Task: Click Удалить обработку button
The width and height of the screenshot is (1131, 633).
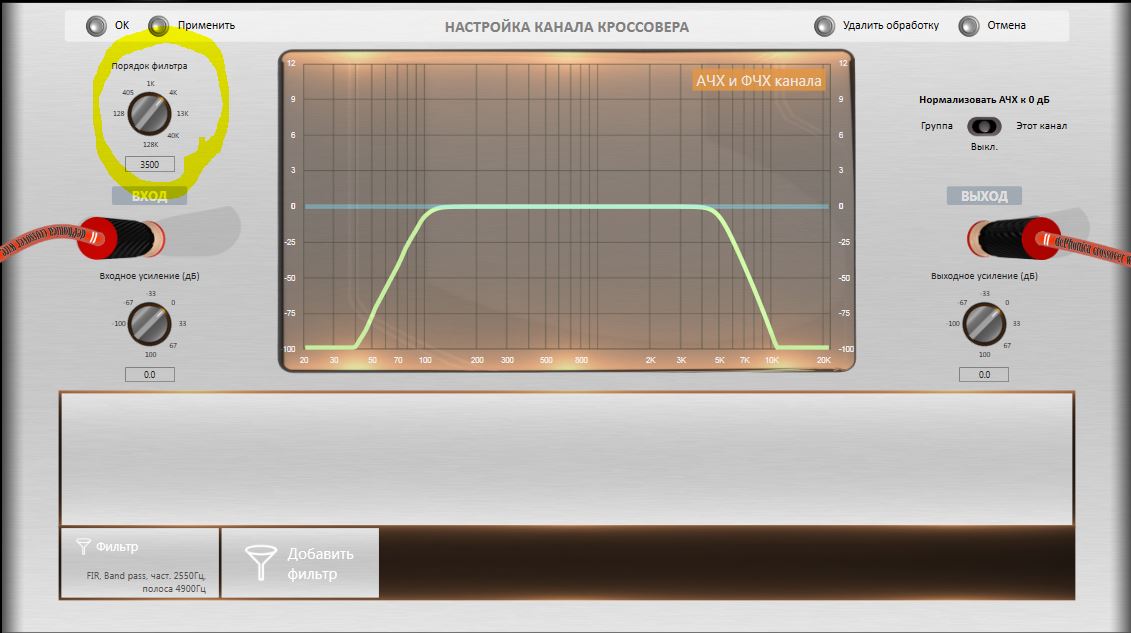Action: (x=877, y=25)
